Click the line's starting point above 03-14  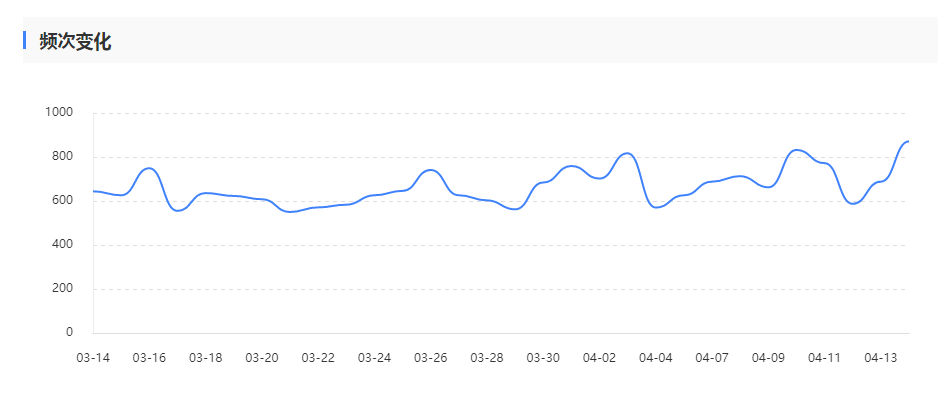pyautogui.click(x=94, y=190)
